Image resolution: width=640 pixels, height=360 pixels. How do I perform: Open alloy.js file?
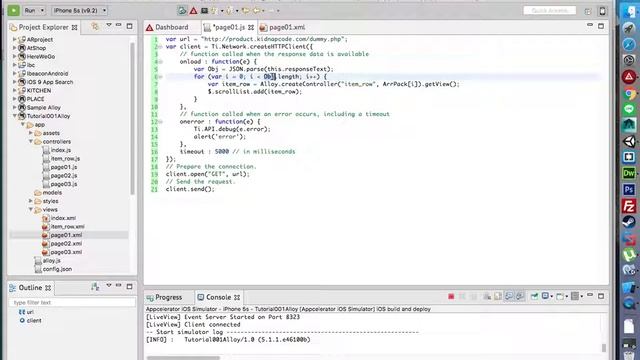click(x=51, y=260)
